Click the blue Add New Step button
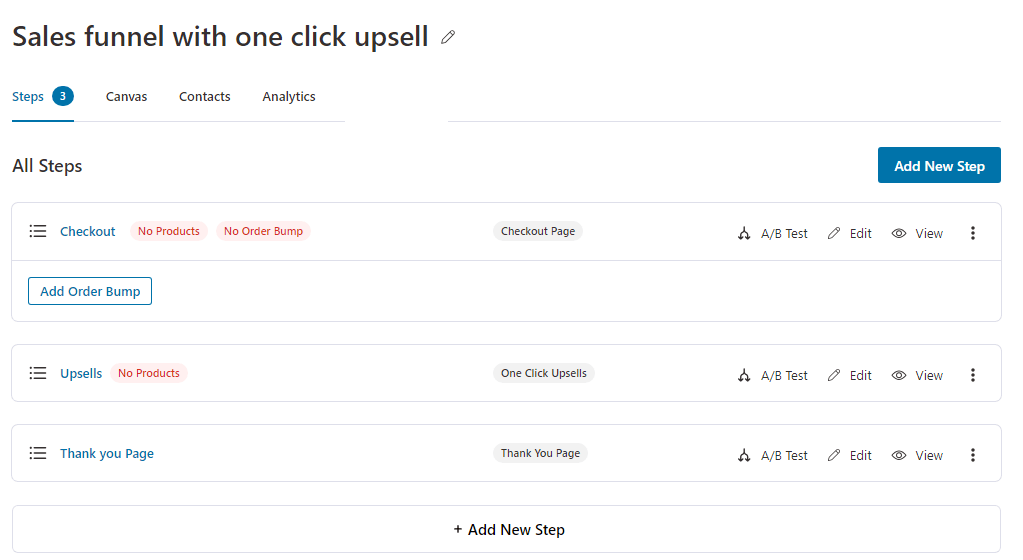This screenshot has height=560, width=1023. point(939,165)
